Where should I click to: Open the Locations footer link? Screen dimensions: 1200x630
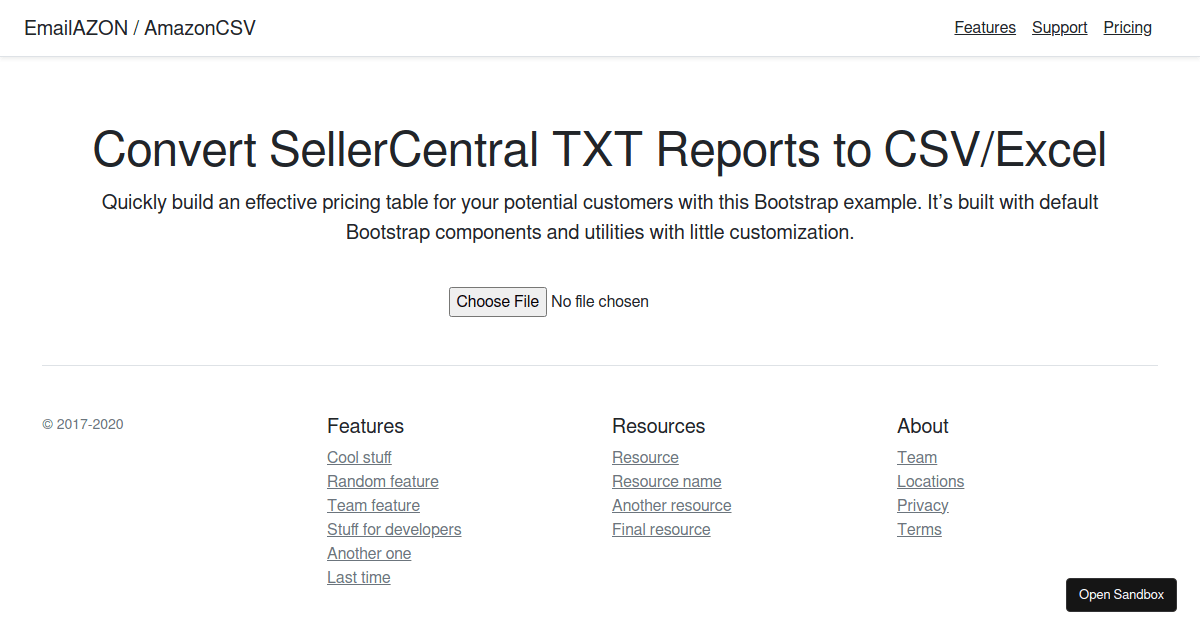pos(931,481)
